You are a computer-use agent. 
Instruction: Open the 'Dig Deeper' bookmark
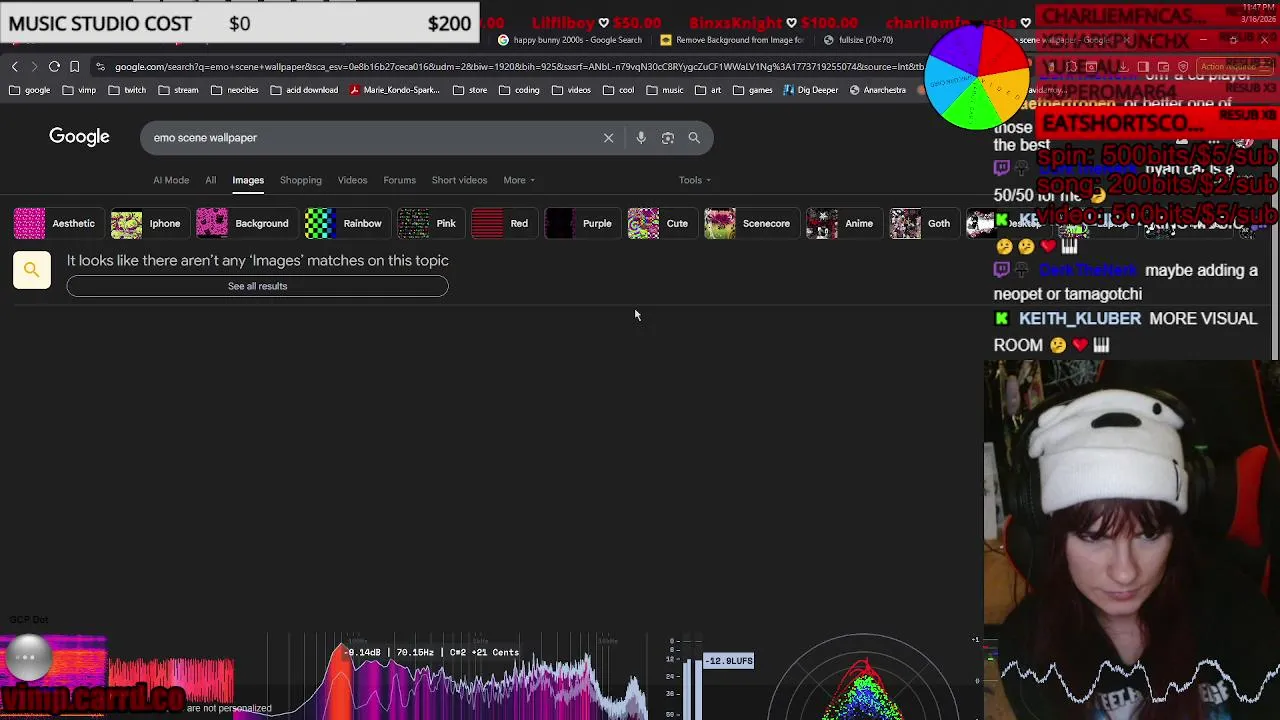[811, 90]
